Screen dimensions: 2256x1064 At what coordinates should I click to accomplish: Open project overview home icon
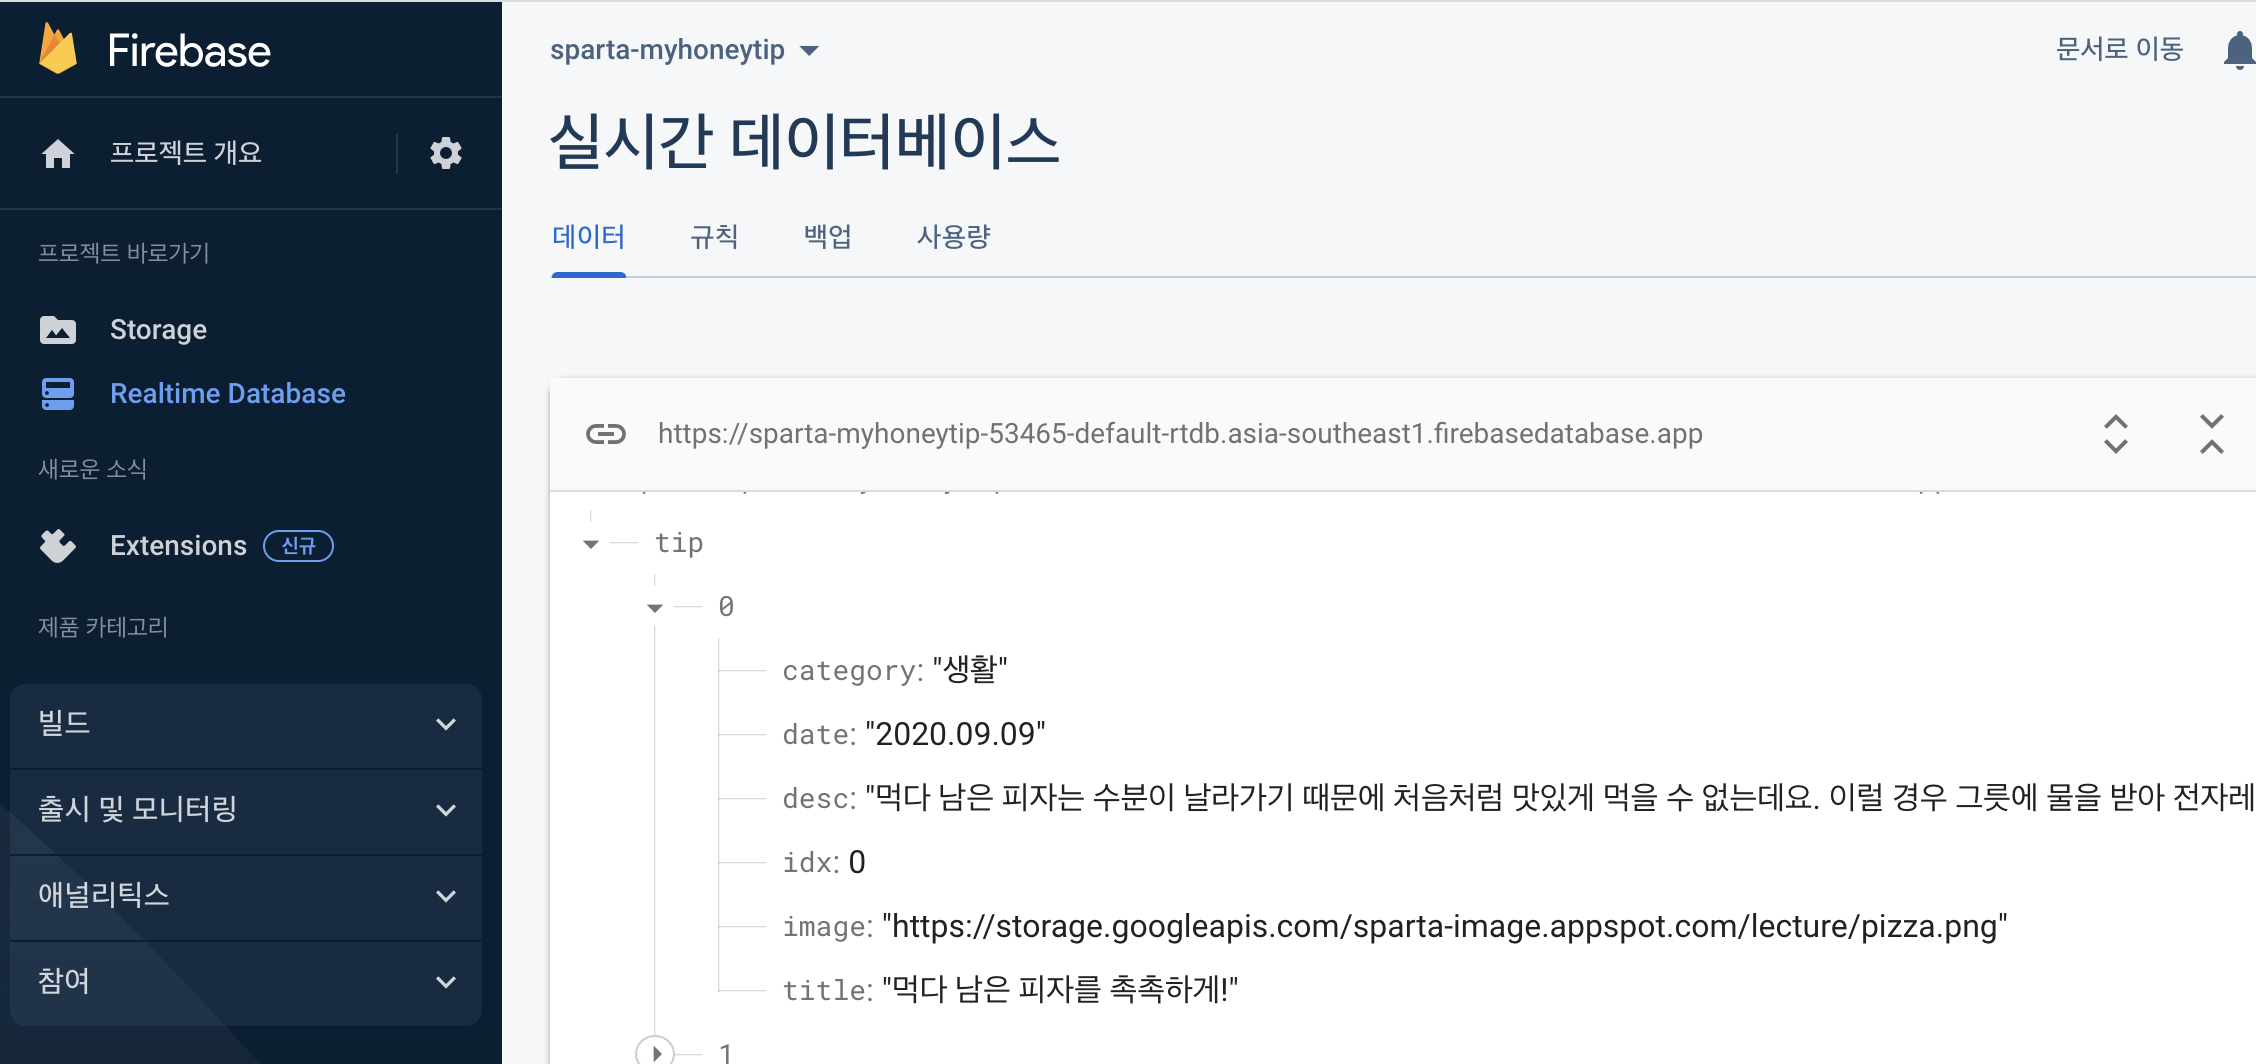coord(58,153)
